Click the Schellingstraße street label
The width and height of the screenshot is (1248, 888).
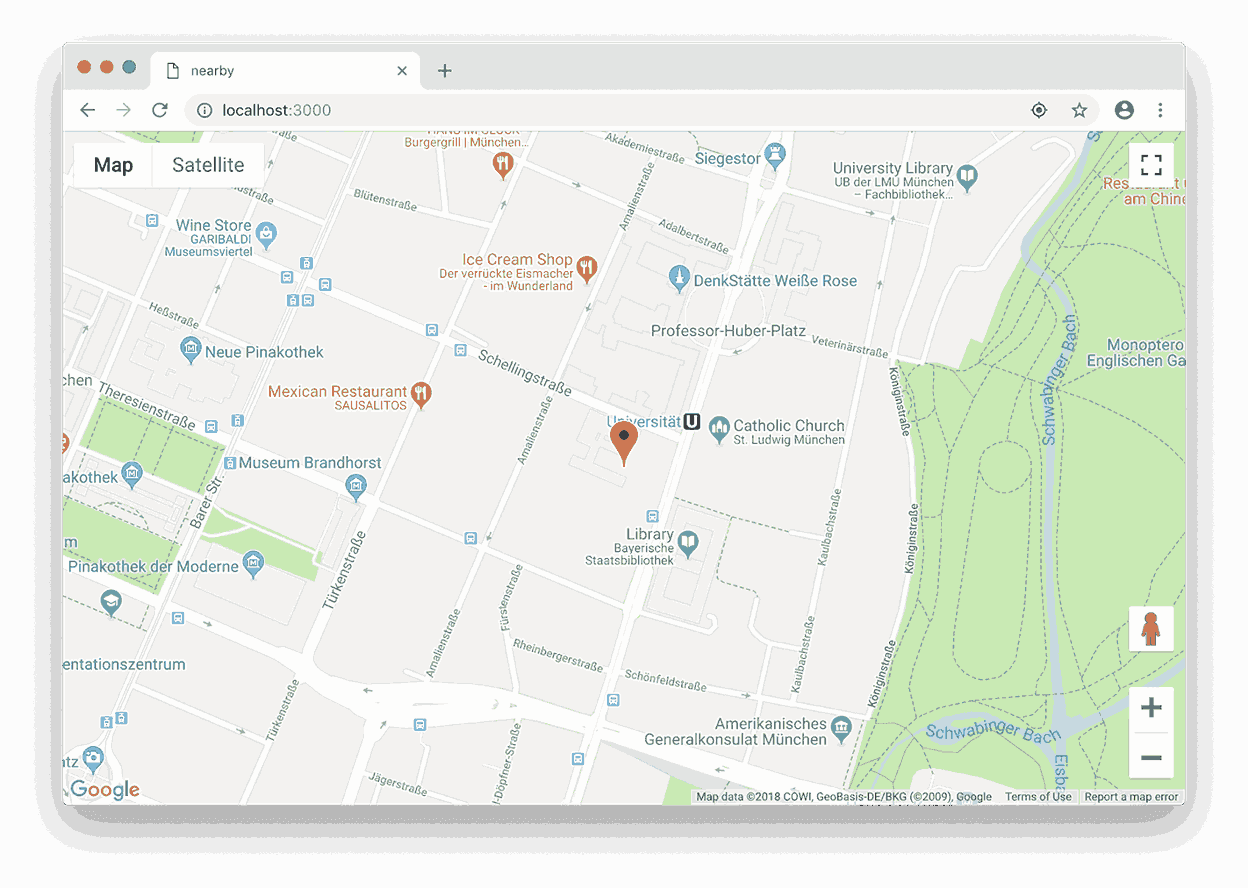click(524, 372)
